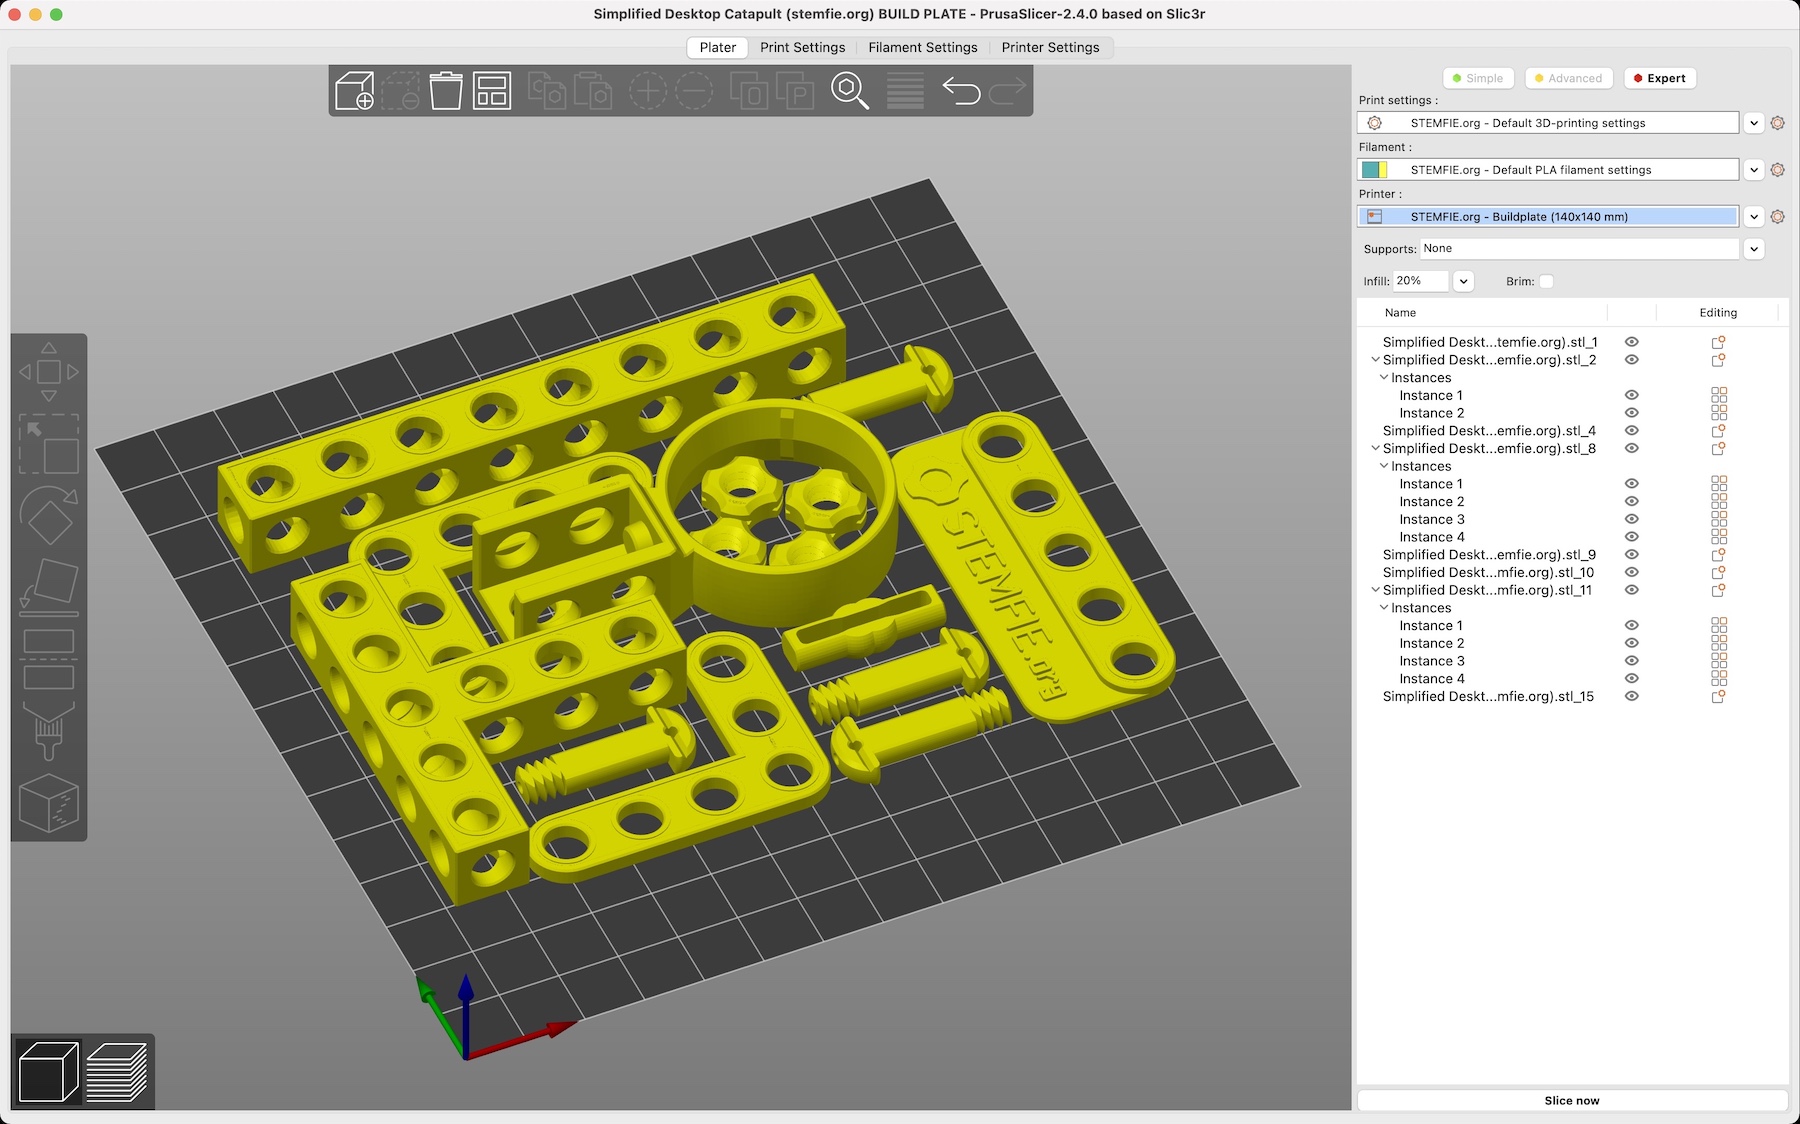Click the variable layer height icon

click(905, 91)
